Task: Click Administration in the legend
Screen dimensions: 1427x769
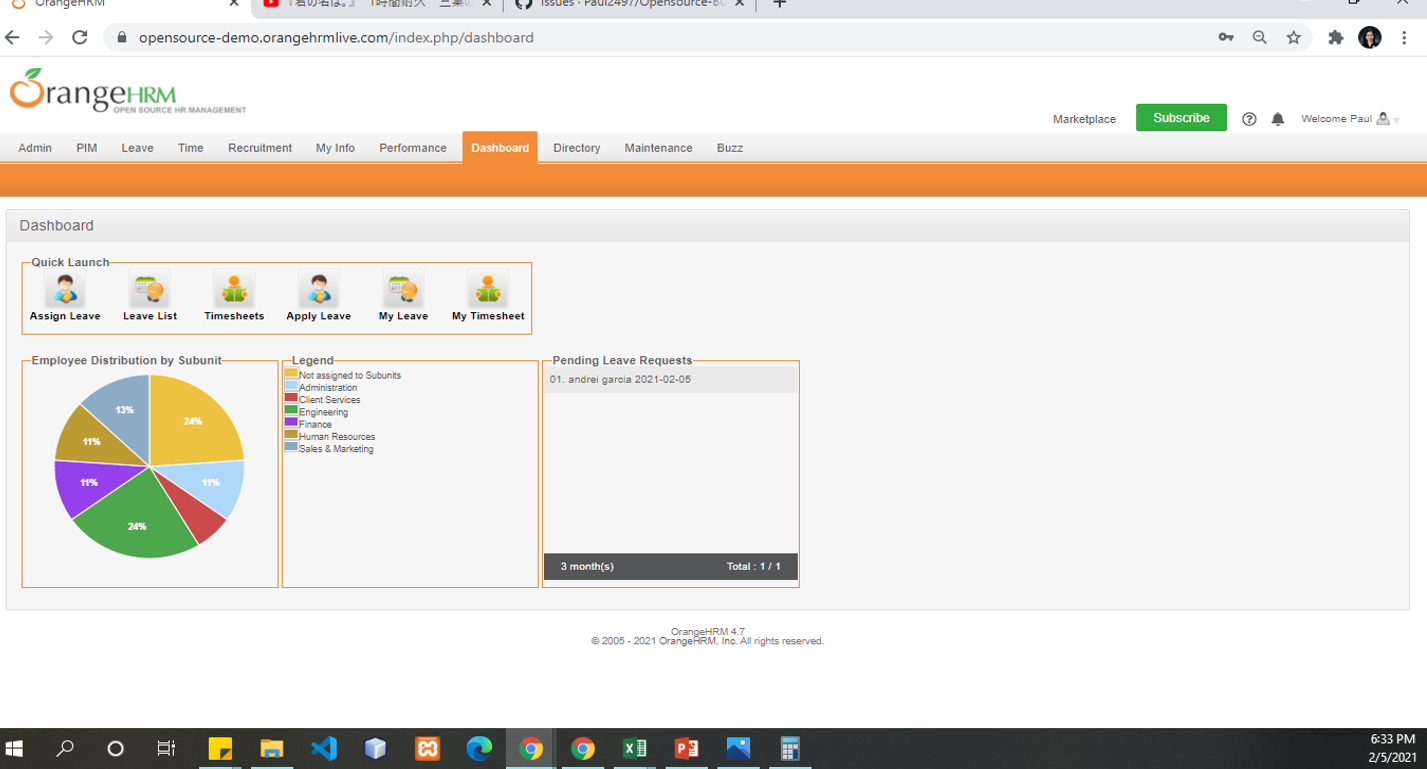Action: click(328, 388)
